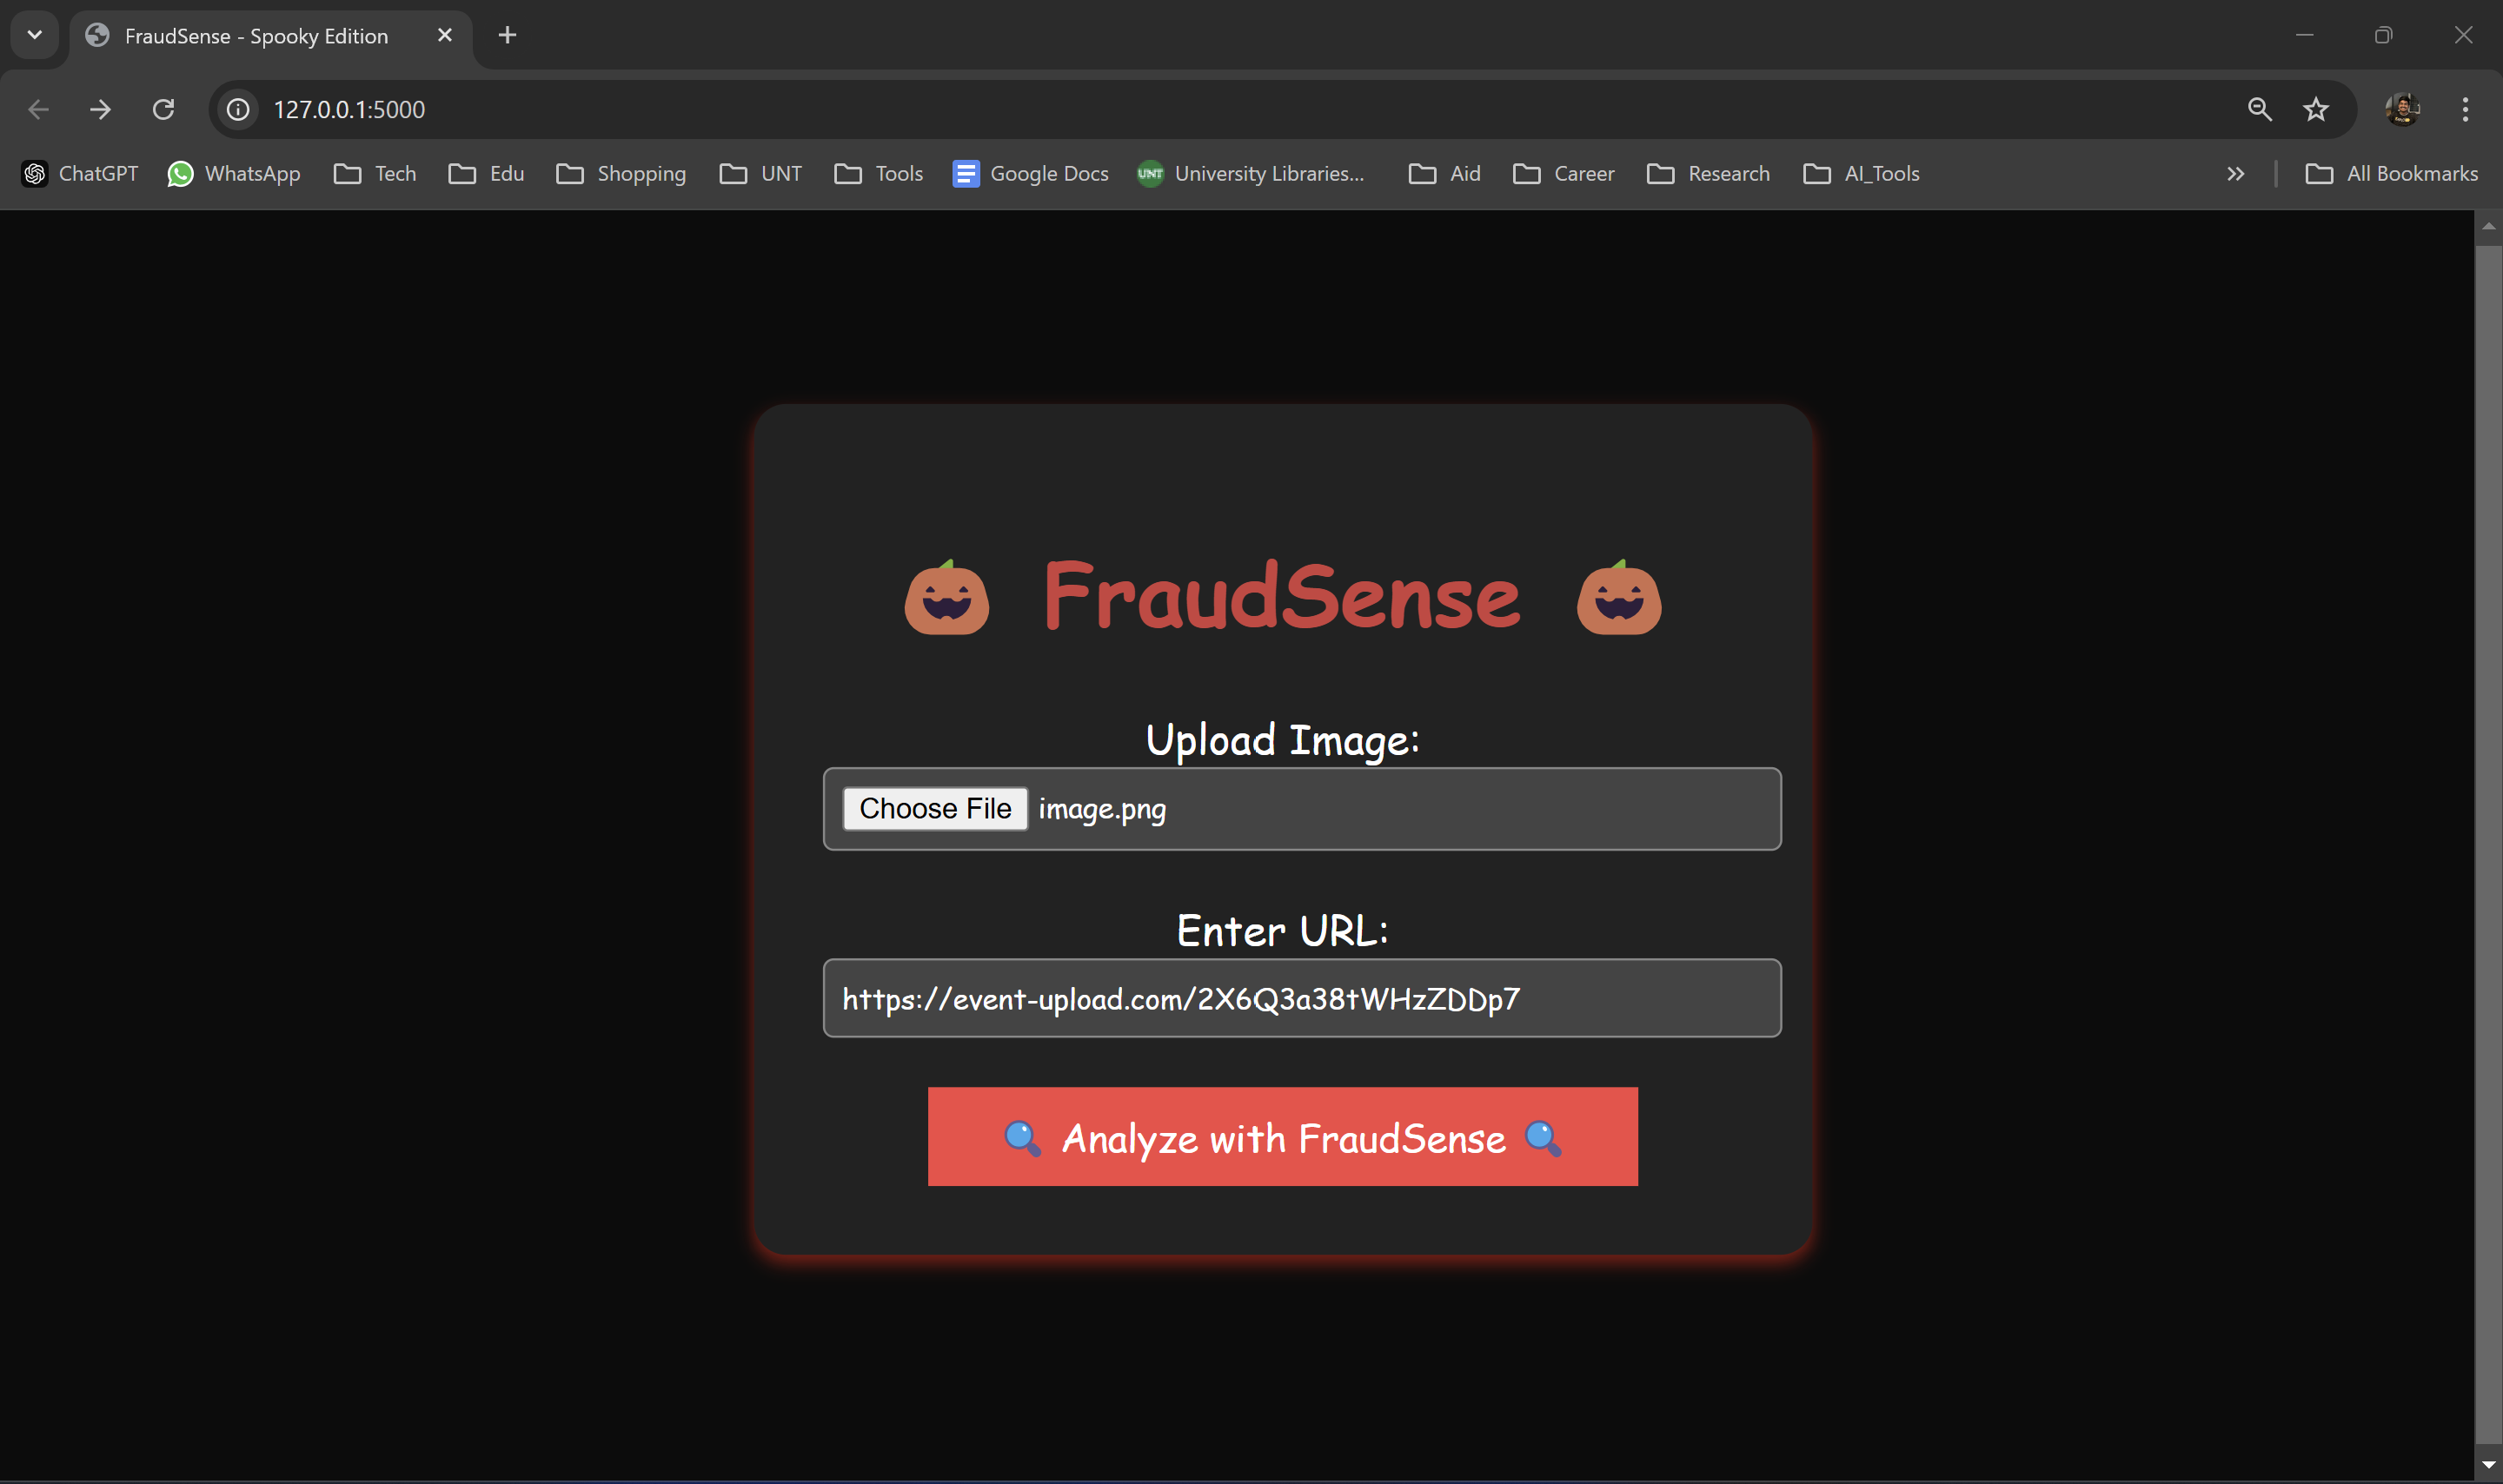Open the Chrome three-dot menu
Screen dimensions: 2503x1484
(2465, 109)
